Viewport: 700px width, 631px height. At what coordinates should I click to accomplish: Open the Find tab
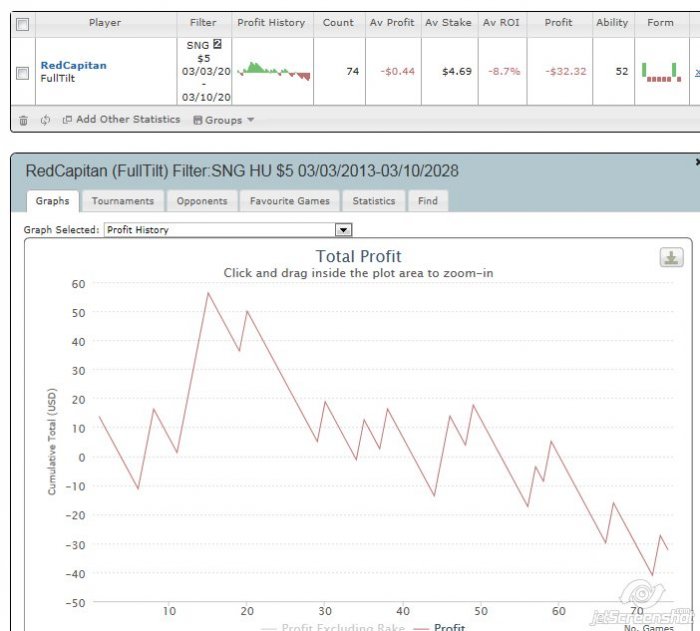(428, 201)
